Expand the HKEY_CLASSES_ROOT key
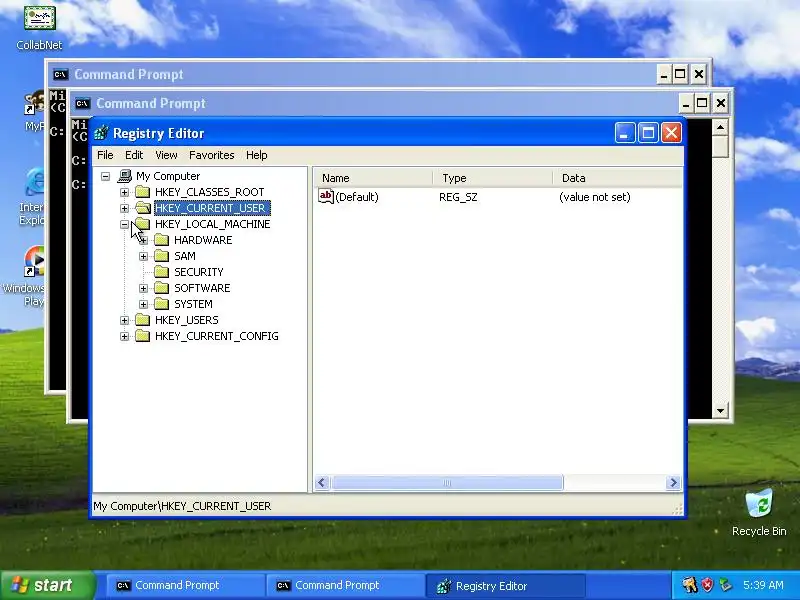Image resolution: width=800 pixels, height=600 pixels. [x=124, y=192]
